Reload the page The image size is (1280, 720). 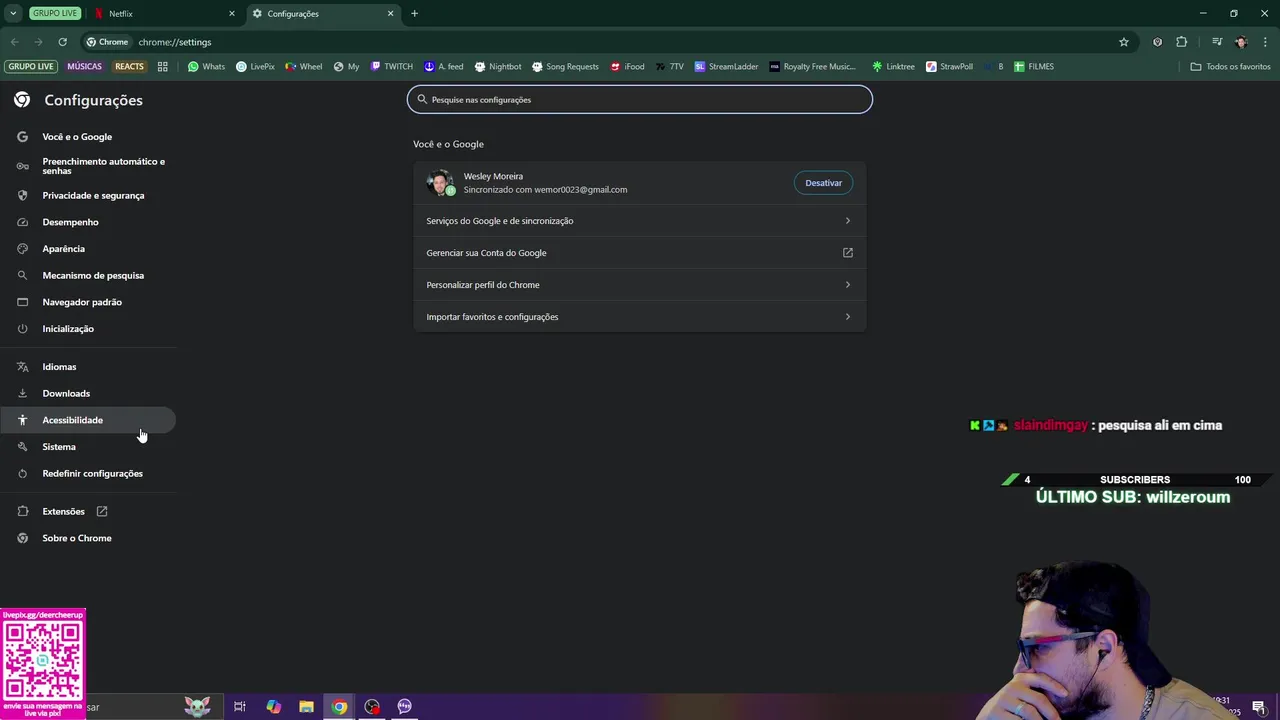62,42
